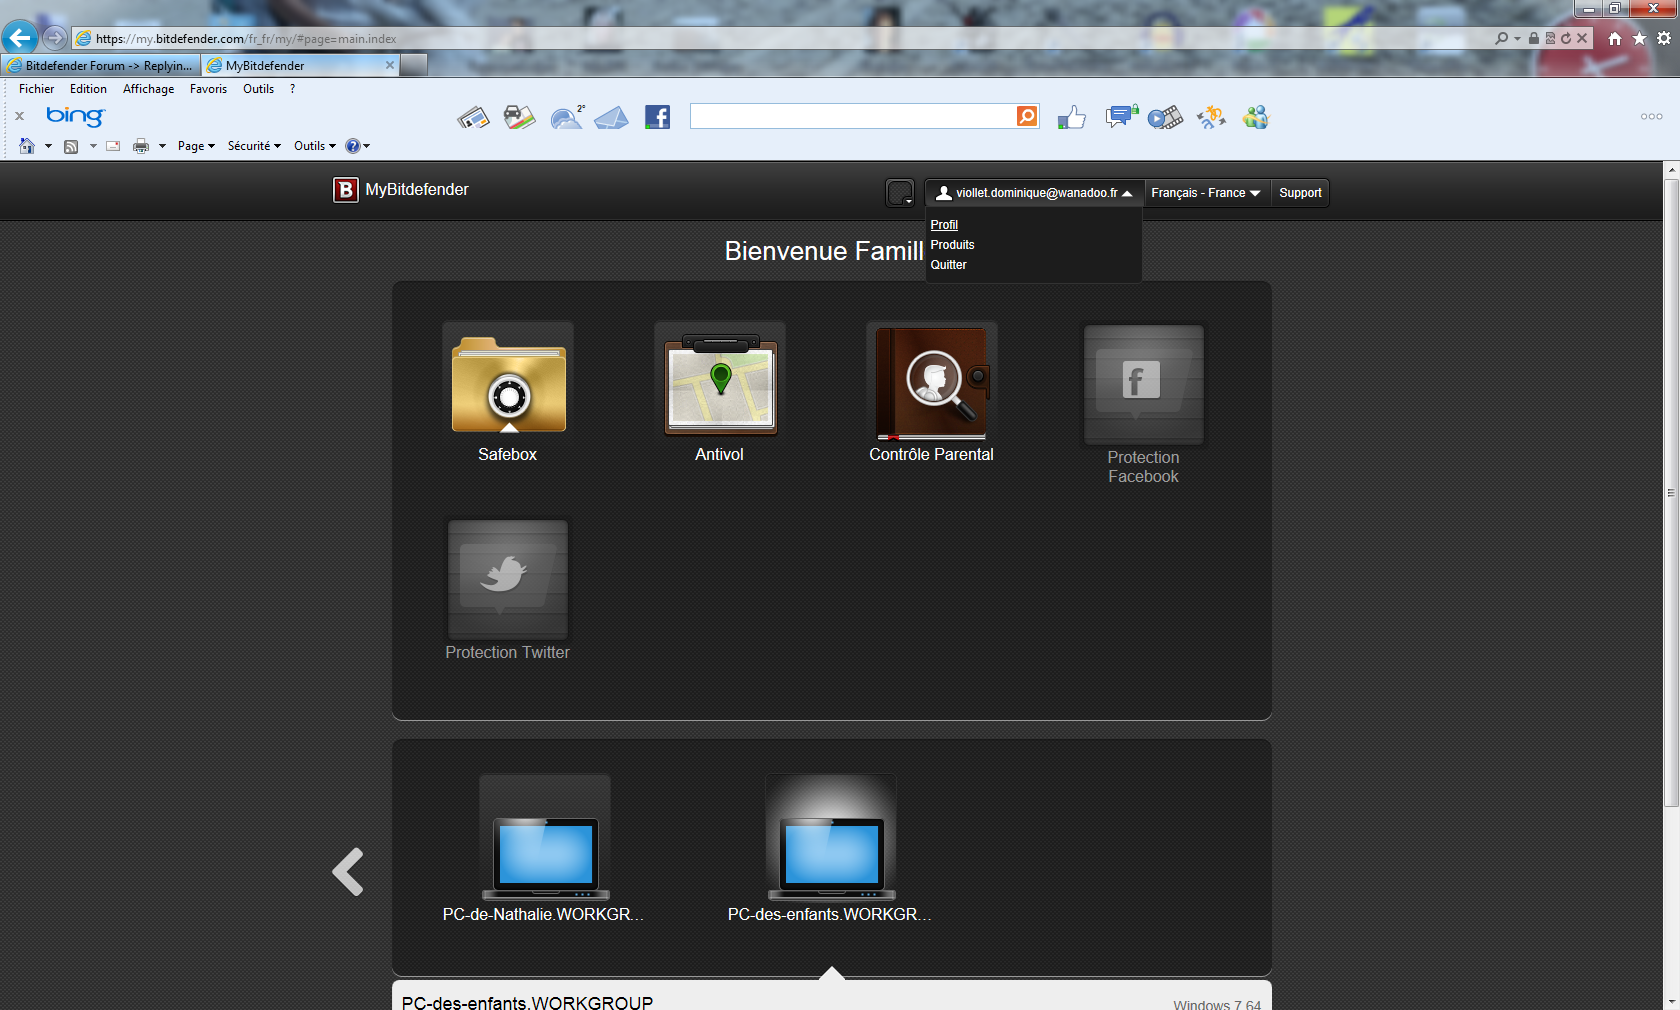Click in the Bing search field
1680x1010 pixels.
(853, 116)
